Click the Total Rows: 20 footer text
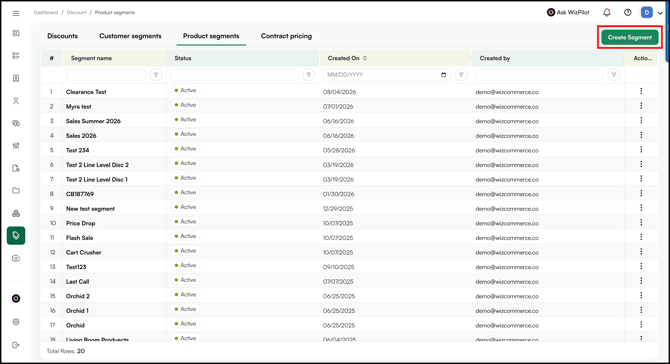670x364 pixels. click(65, 351)
